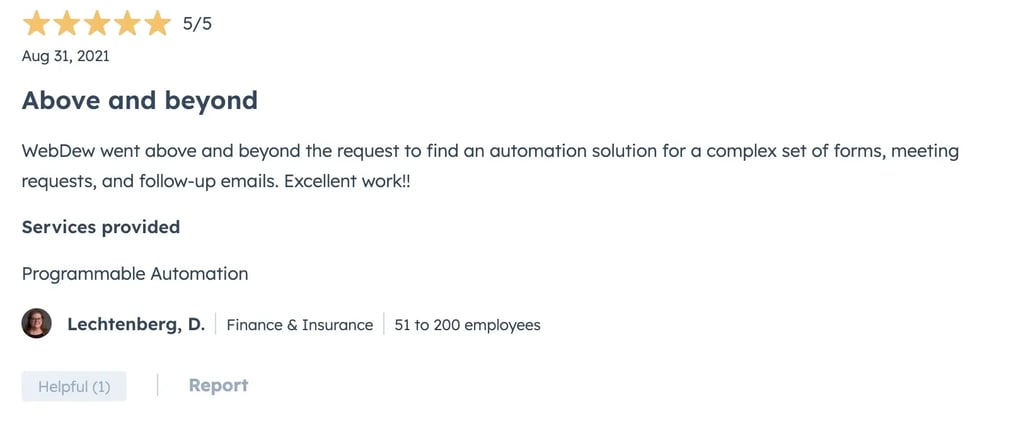Click the reviewer's avatar photo
The width and height of the screenshot is (1011, 431).
37,324
